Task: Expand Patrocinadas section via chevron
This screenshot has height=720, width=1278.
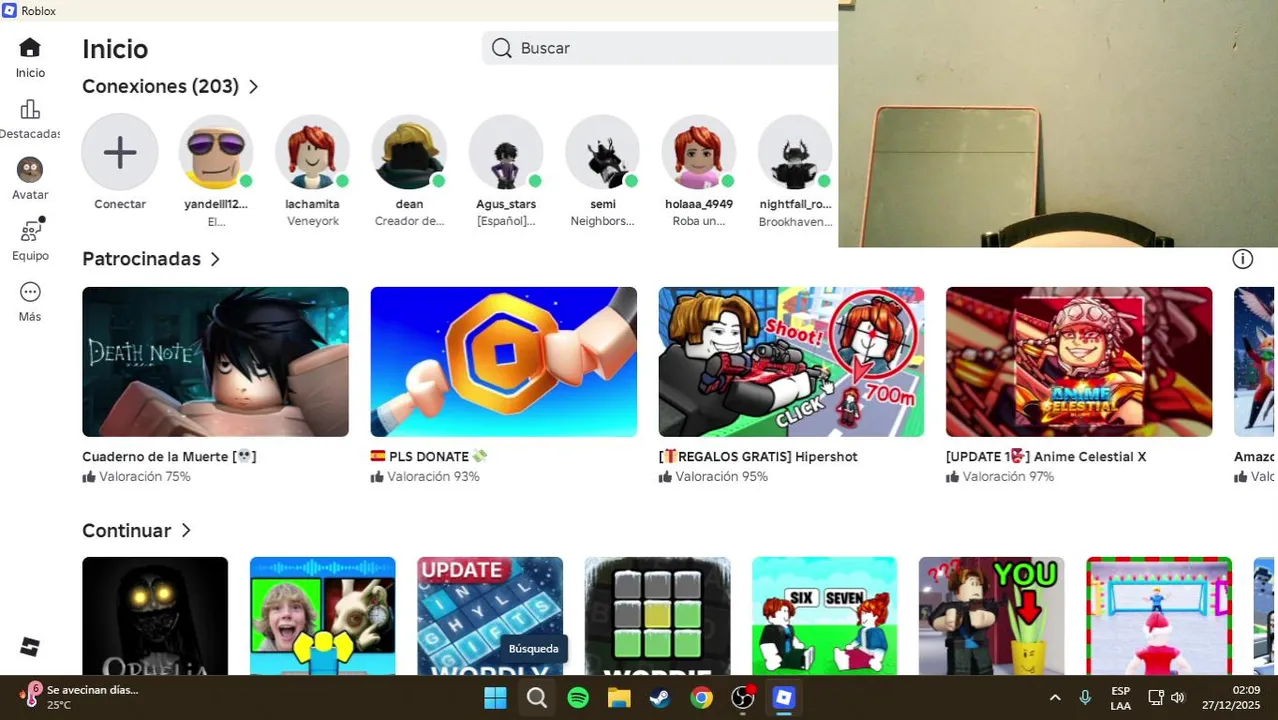Action: point(214,259)
